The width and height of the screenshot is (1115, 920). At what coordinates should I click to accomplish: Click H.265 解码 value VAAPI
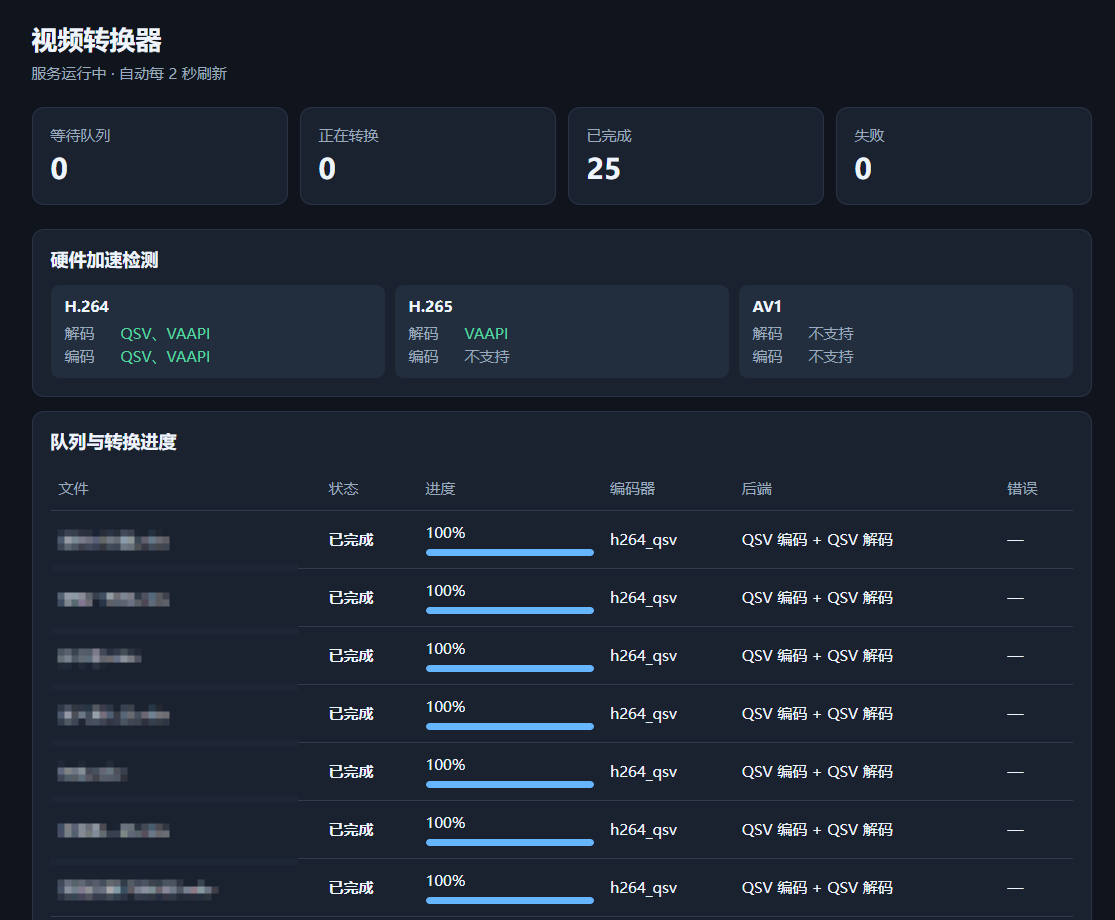486,333
